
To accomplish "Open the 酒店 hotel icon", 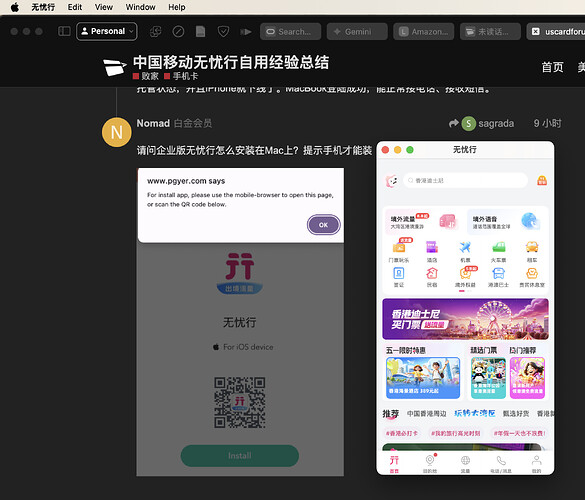I will pyautogui.click(x=432, y=251).
